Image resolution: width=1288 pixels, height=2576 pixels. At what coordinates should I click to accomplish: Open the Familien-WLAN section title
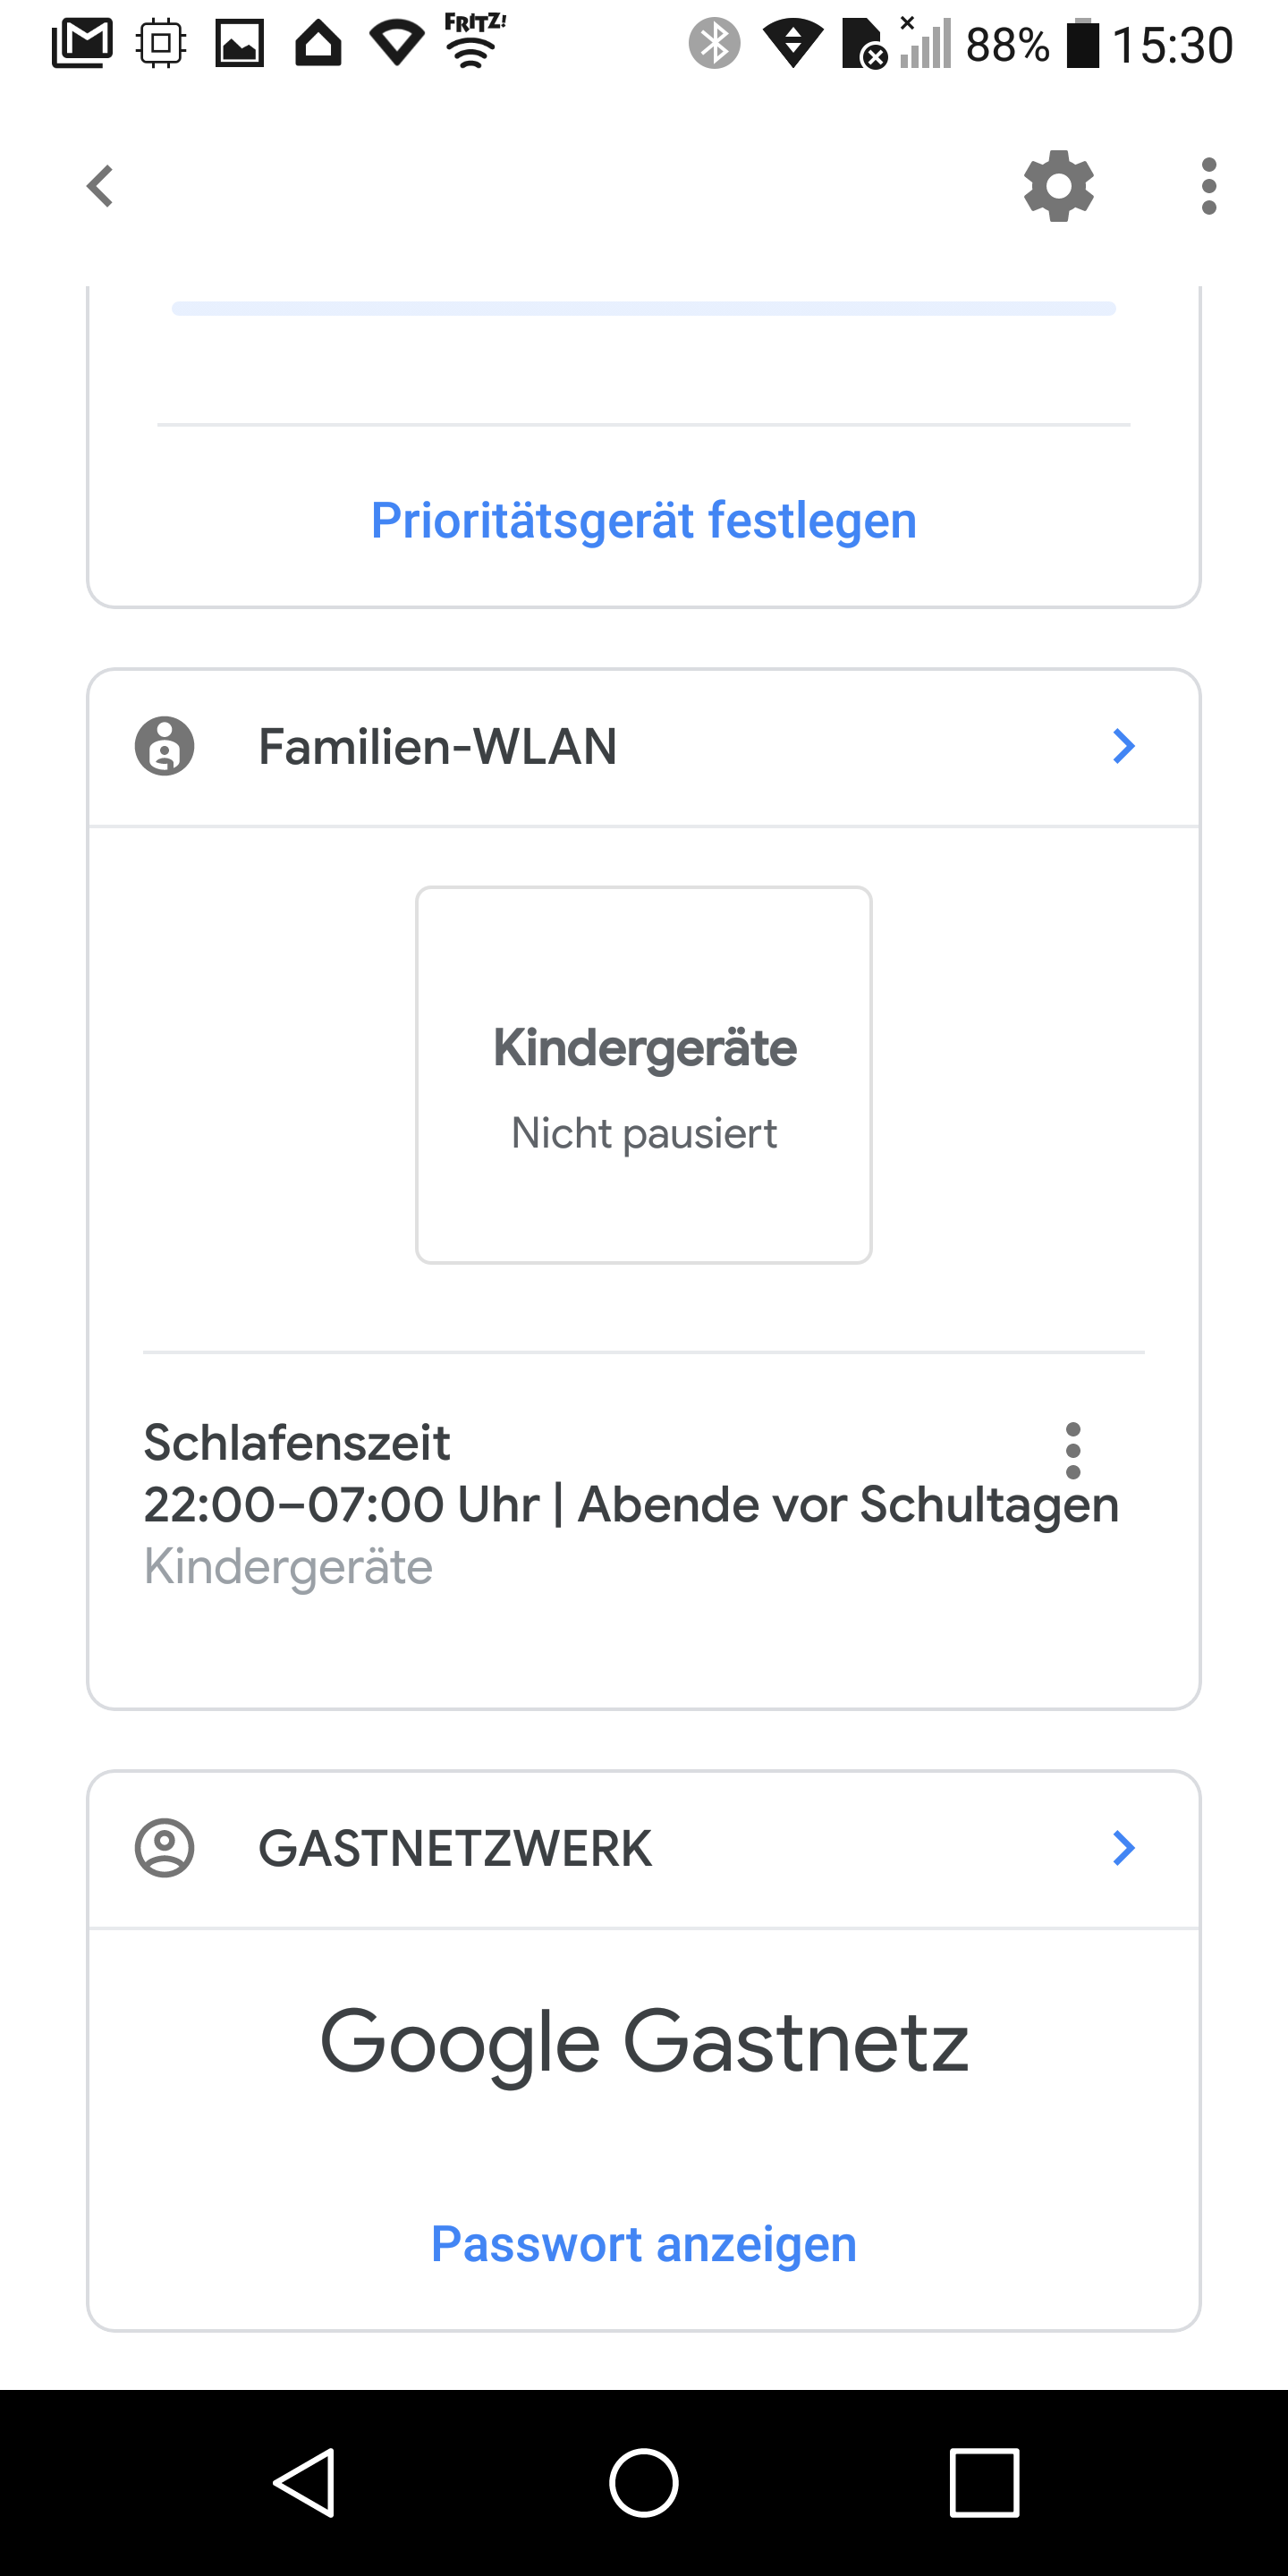[438, 746]
